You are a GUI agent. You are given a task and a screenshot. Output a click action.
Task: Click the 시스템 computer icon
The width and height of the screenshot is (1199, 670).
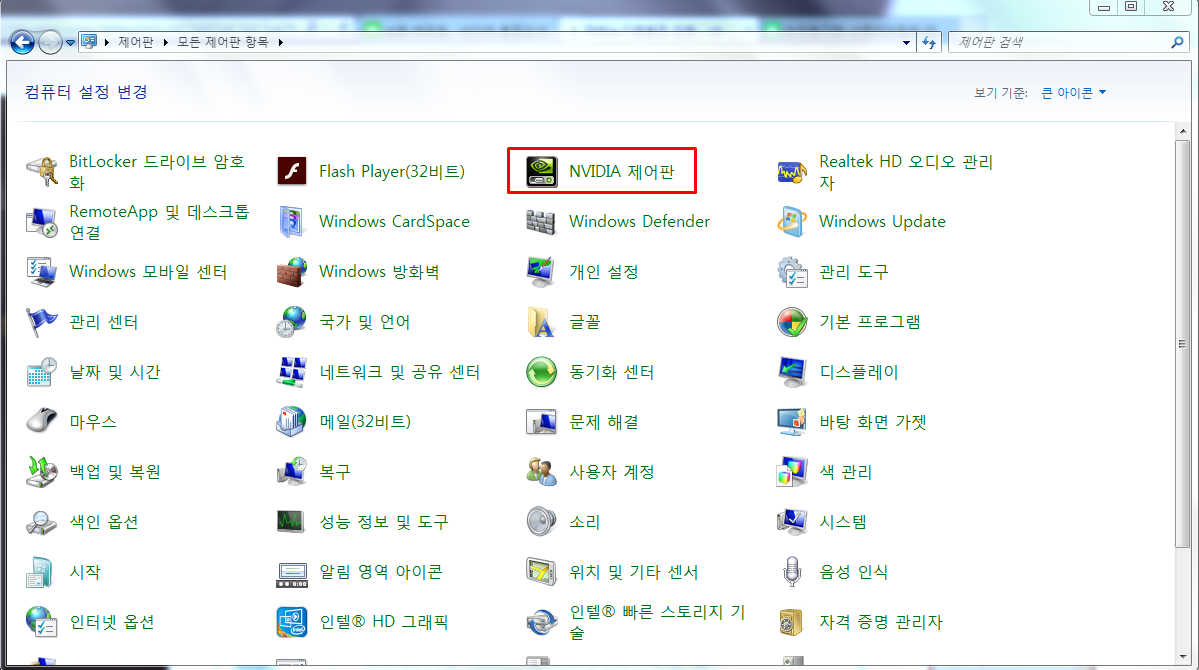pos(791,522)
